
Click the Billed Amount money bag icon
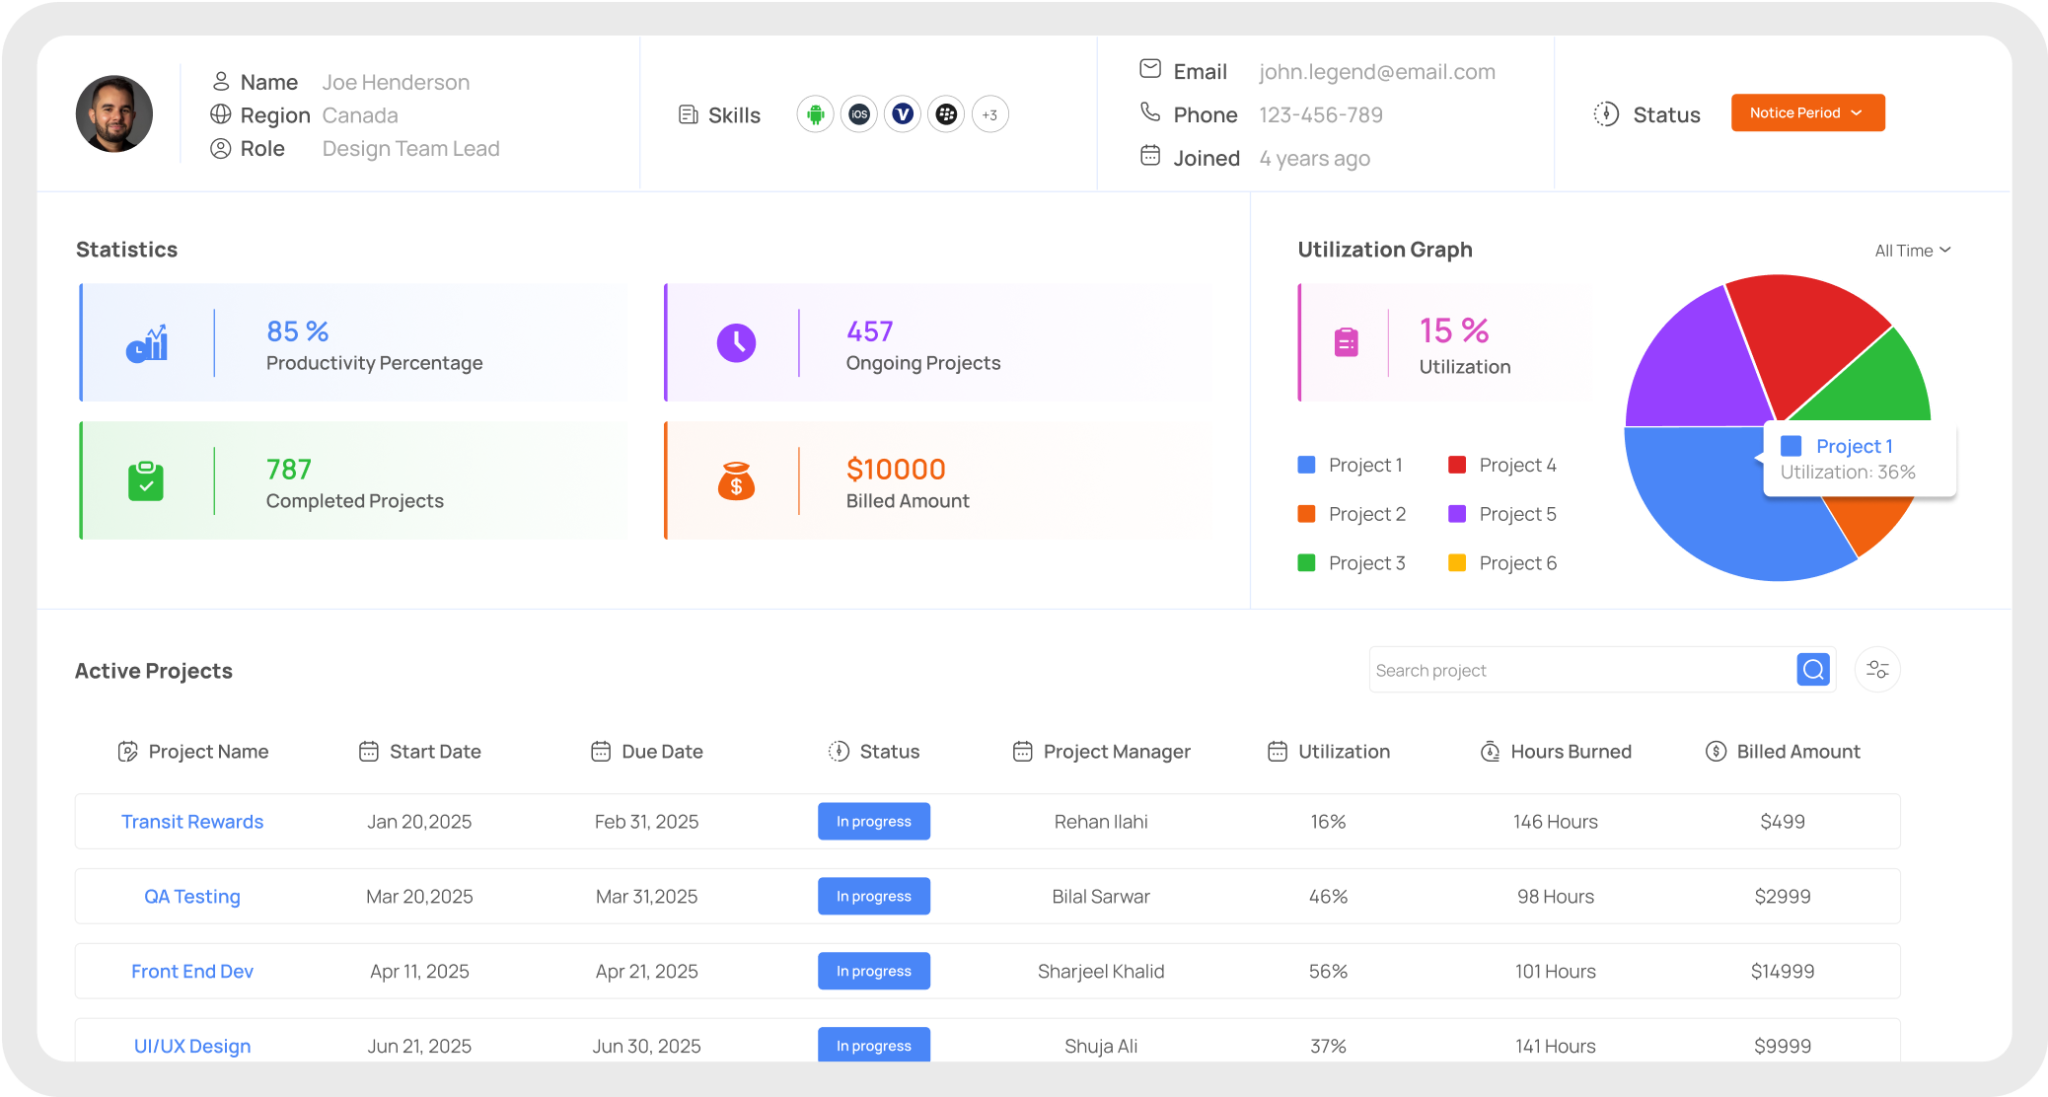point(736,481)
